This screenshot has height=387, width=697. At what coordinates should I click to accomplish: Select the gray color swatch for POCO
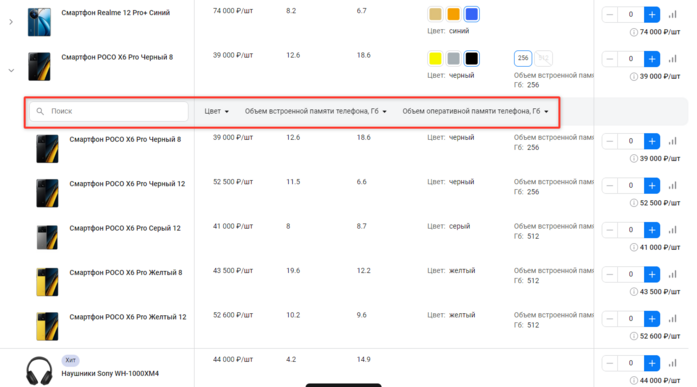pos(453,58)
